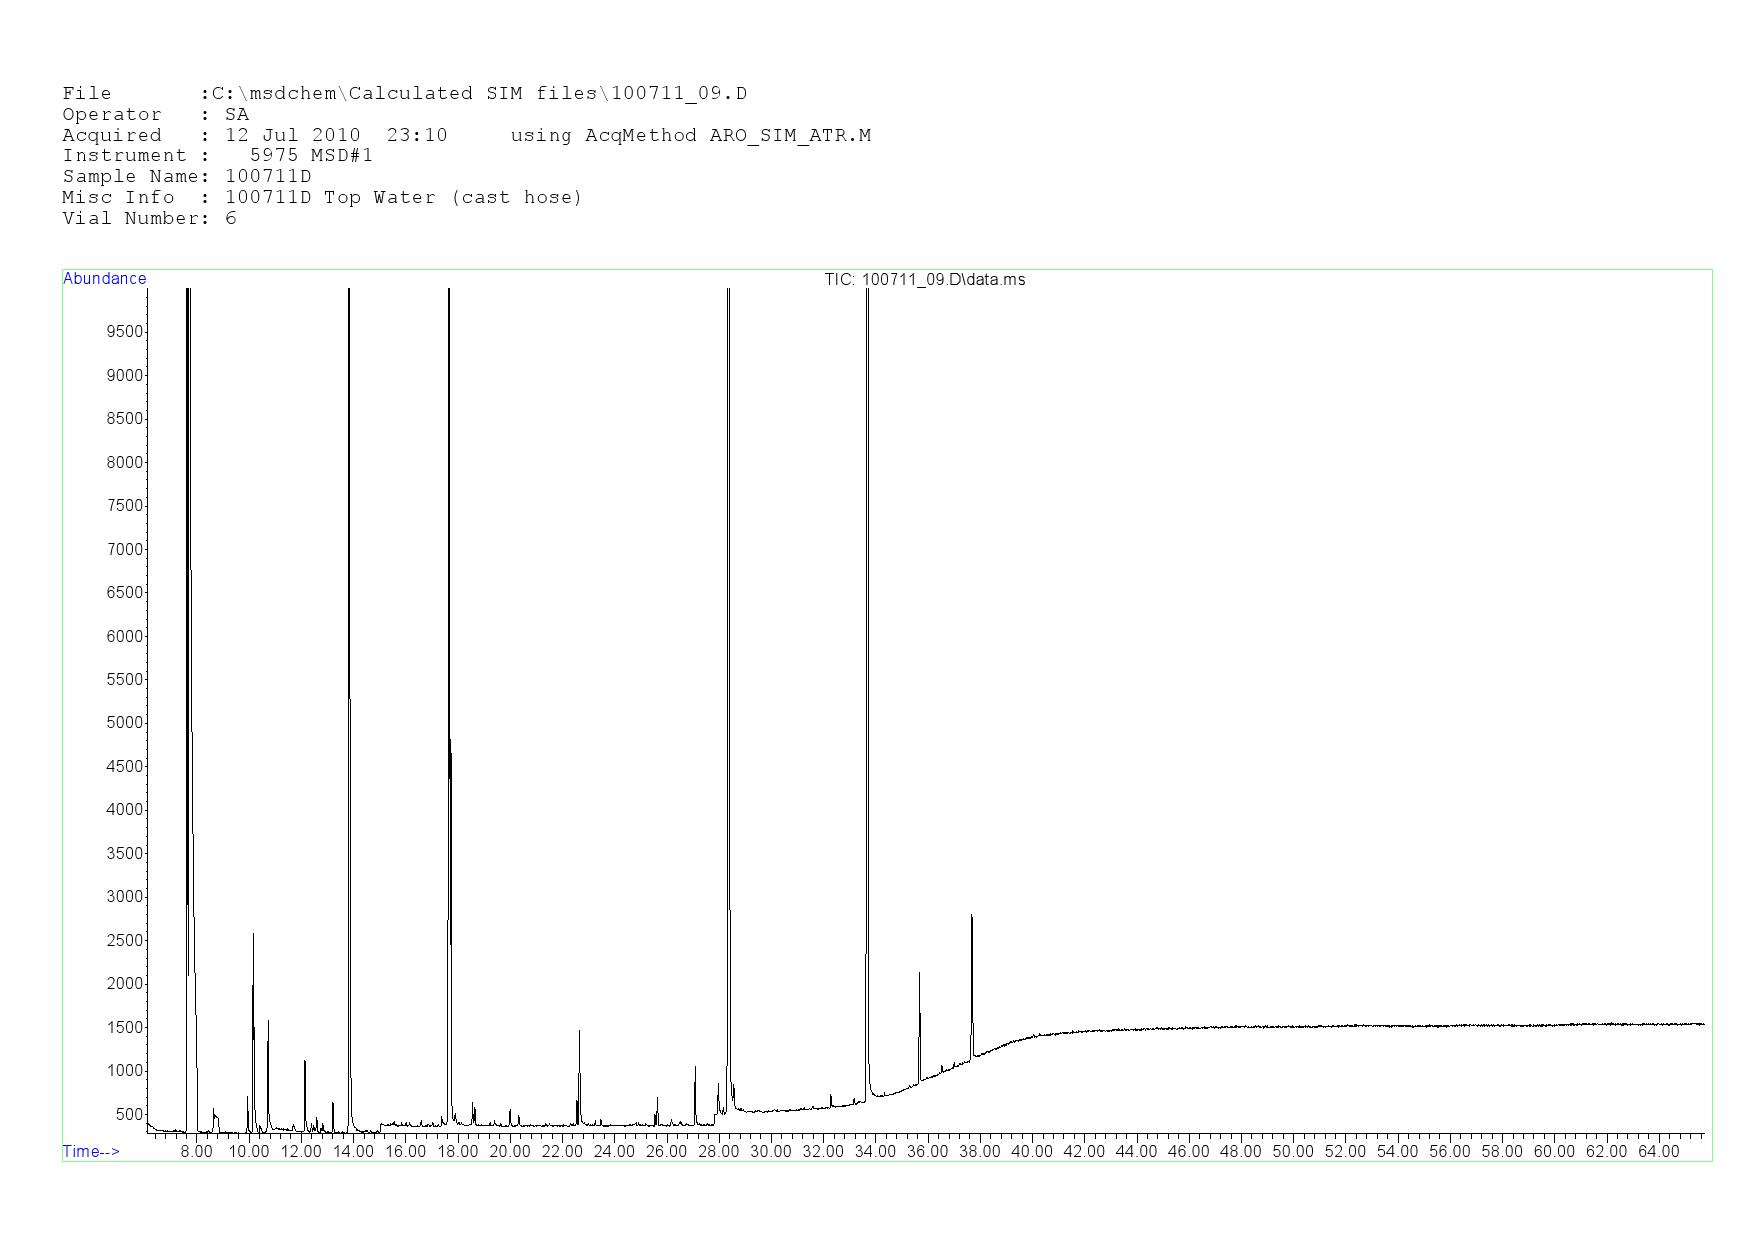
Task: Click the 5000 abundance axis tick label
Action: (x=125, y=723)
